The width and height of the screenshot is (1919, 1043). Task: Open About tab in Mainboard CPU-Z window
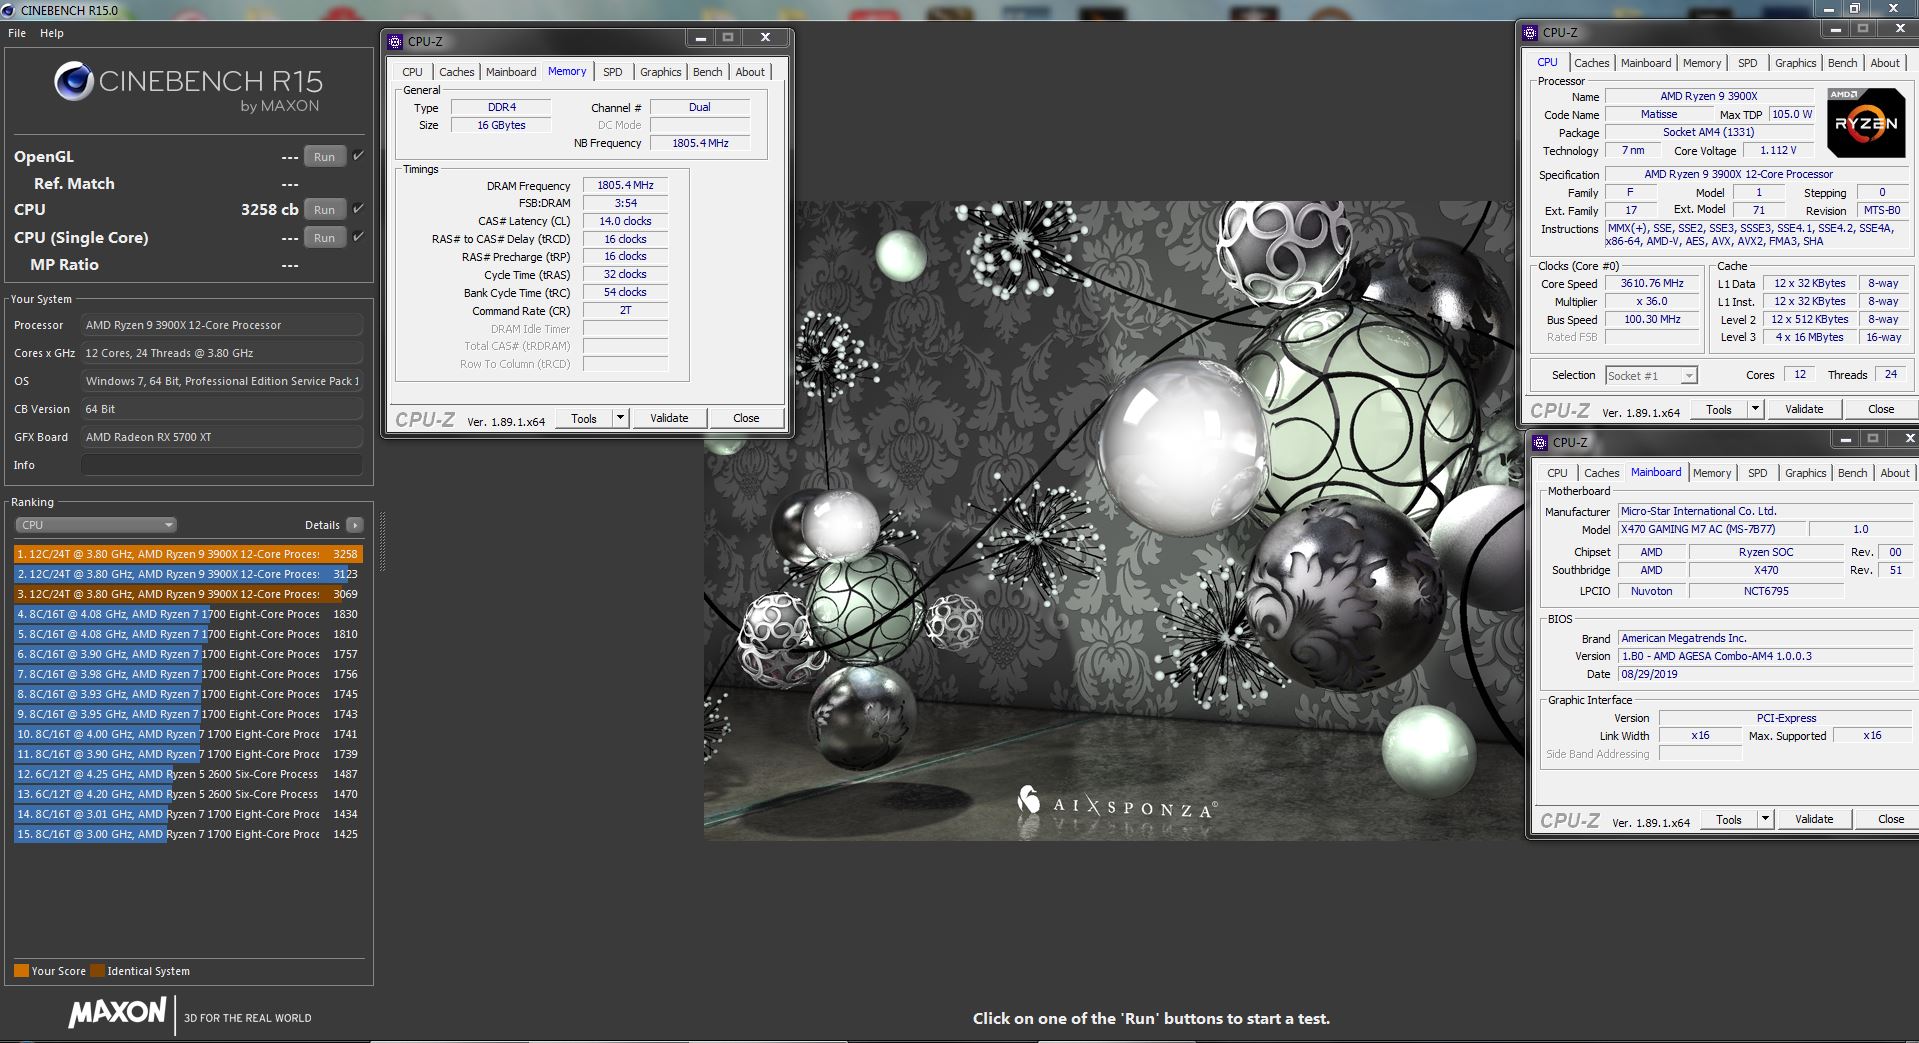coord(1894,473)
